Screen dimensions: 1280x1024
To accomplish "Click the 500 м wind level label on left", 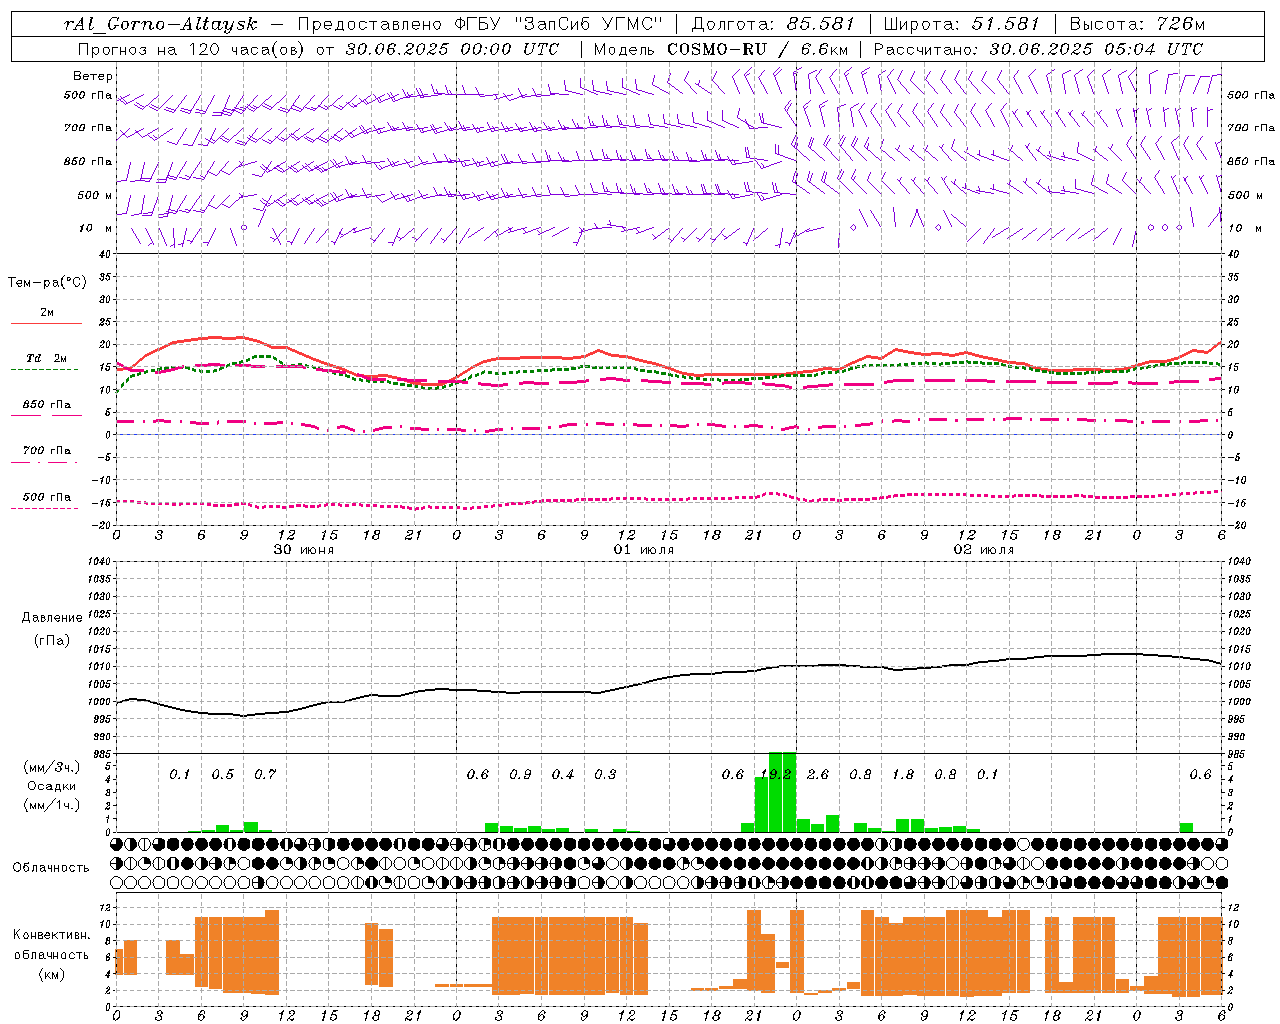I will coord(95,195).
